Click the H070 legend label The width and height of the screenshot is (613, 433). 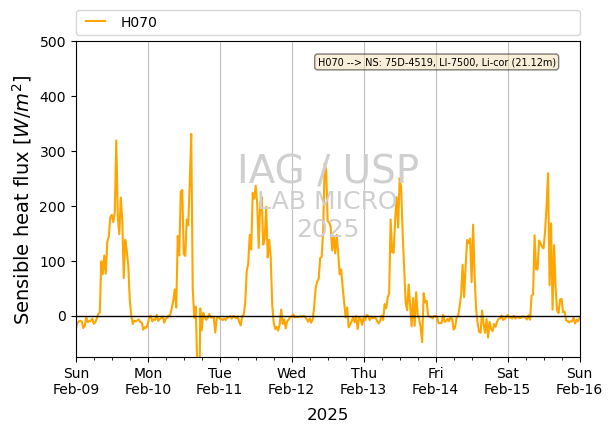(139, 22)
